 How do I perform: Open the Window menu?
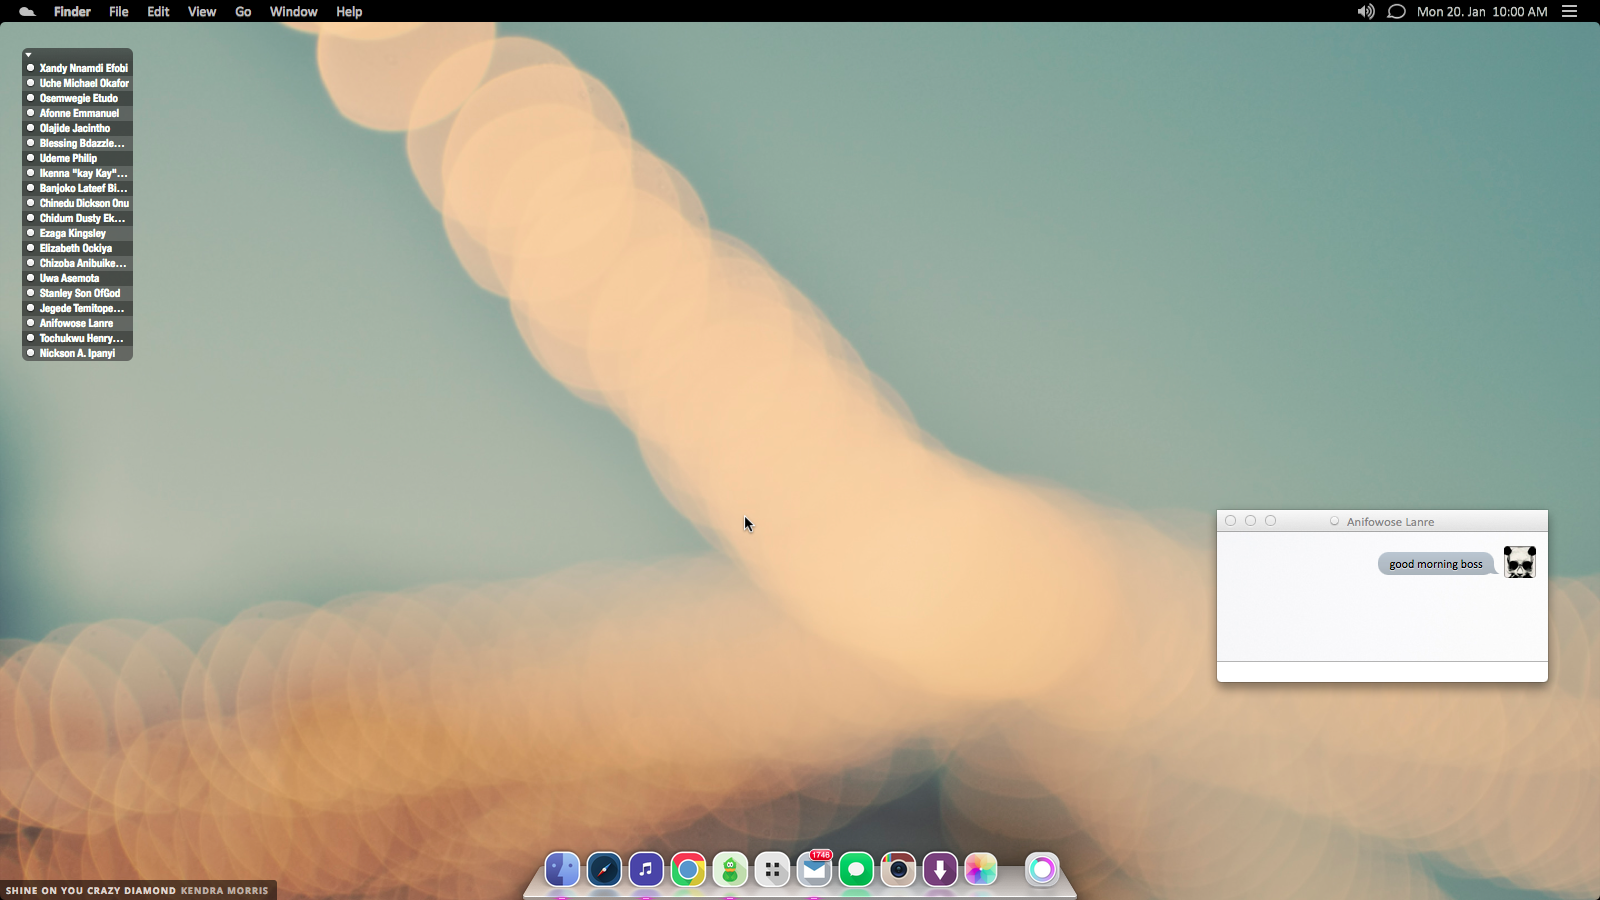(294, 12)
